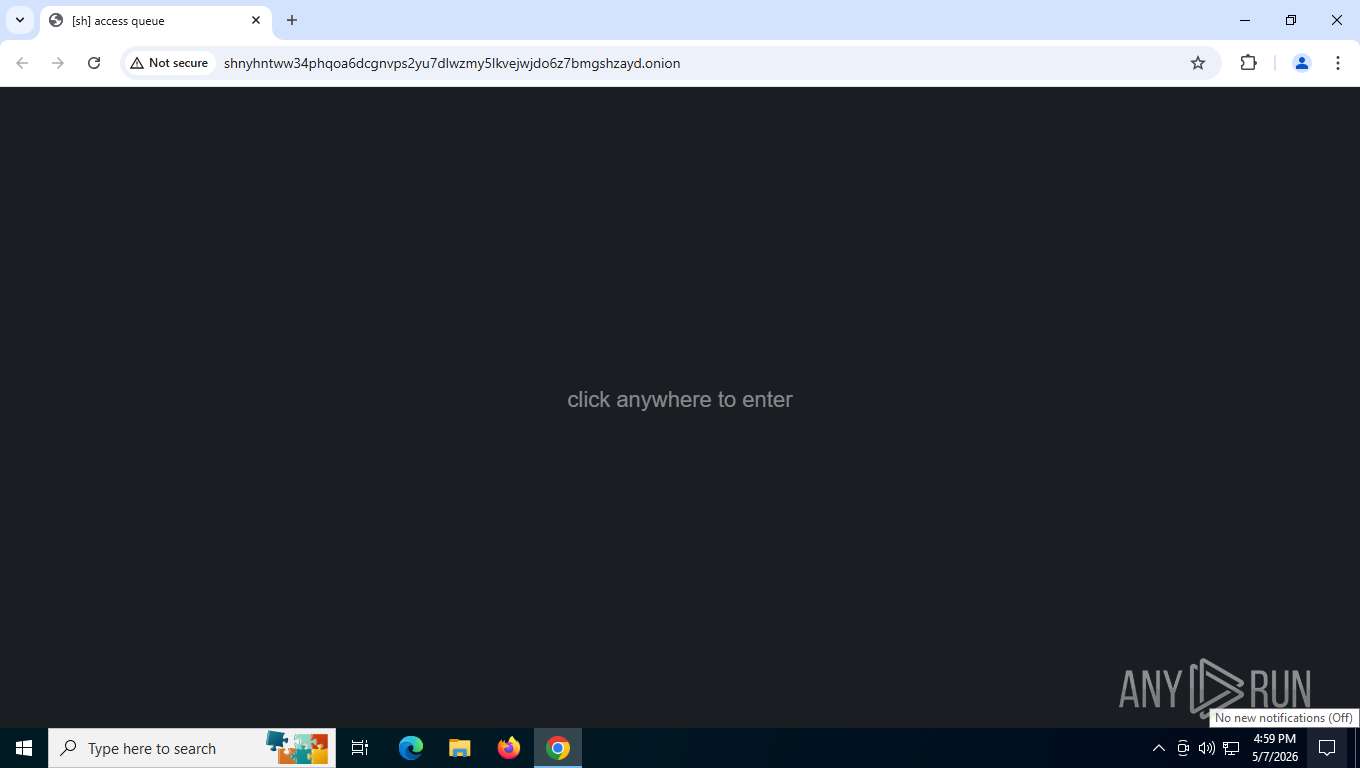
Task: Click the Meet Now camera tray icon
Action: (x=1183, y=748)
